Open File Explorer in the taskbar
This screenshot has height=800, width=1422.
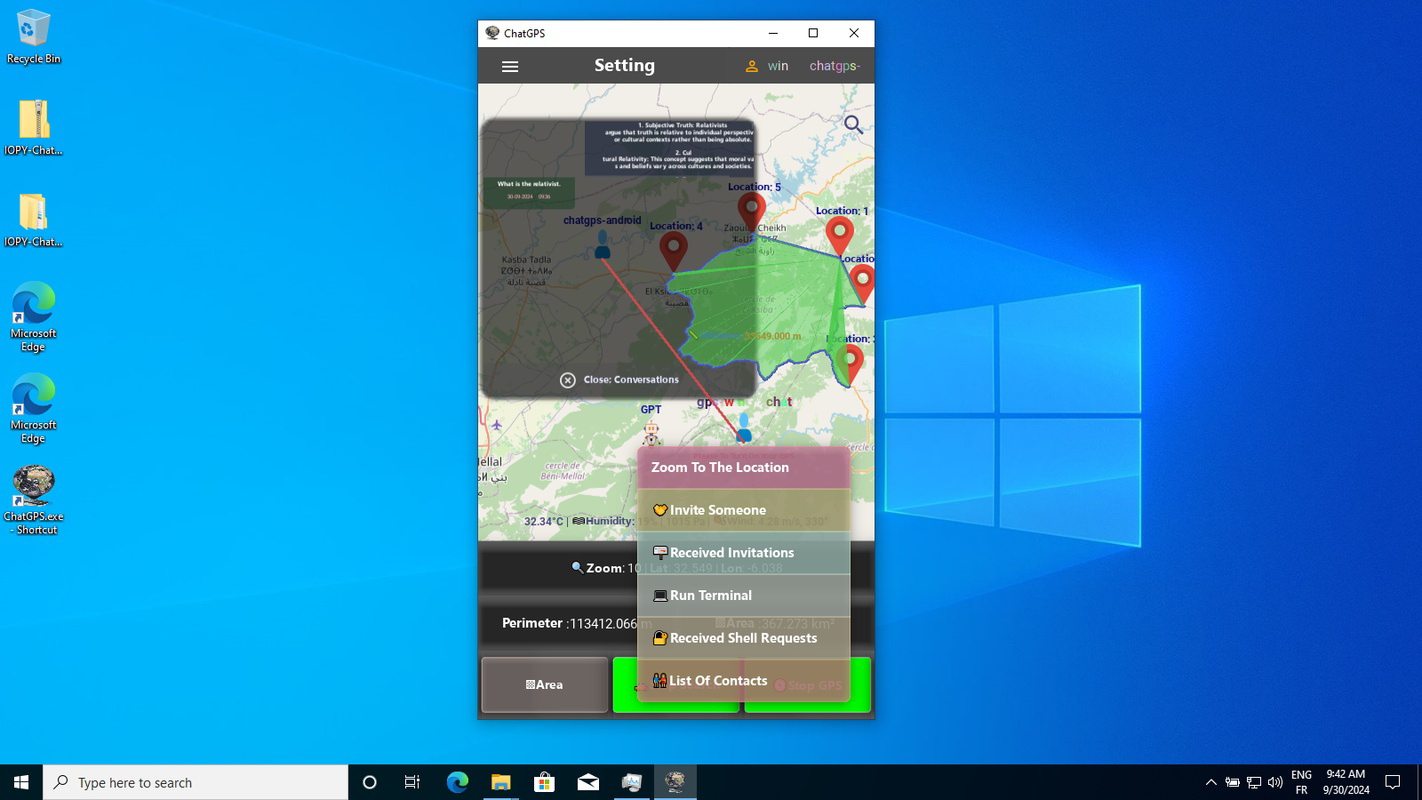501,782
